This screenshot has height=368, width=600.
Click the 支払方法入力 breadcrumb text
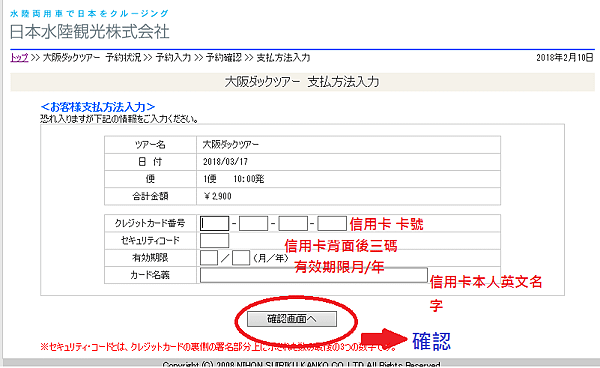point(283,58)
